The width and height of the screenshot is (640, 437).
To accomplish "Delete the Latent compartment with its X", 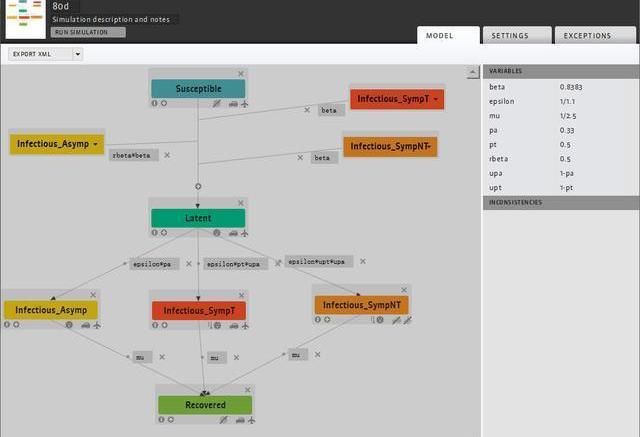I will pyautogui.click(x=240, y=202).
